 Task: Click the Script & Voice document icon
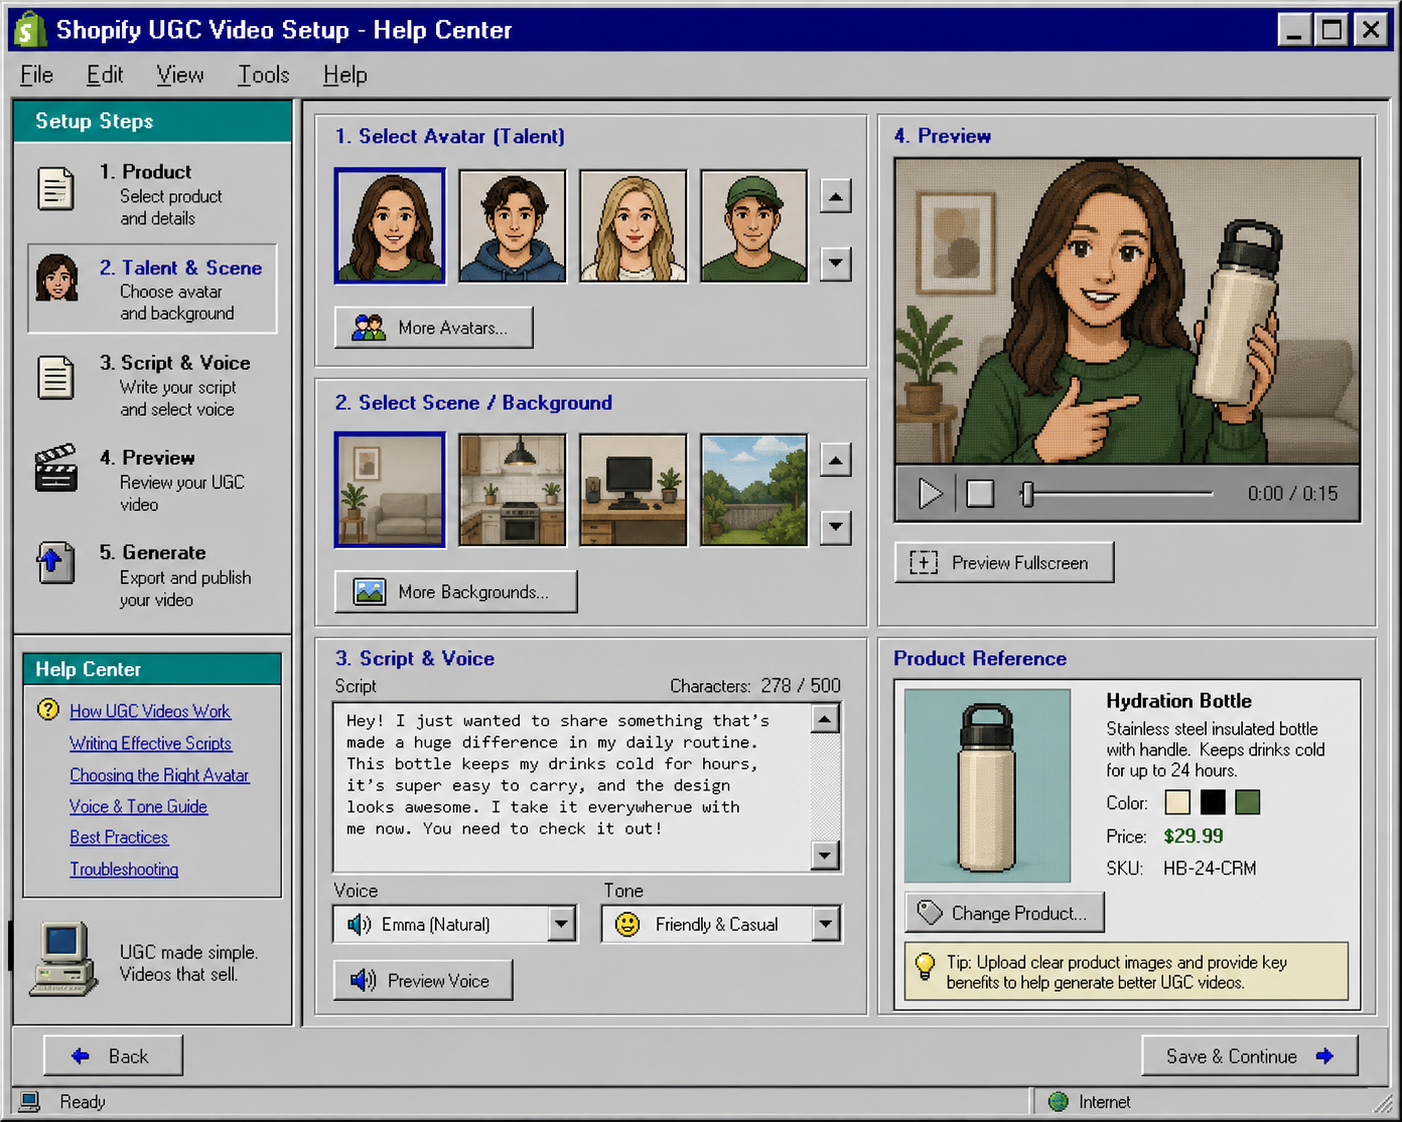pyautogui.click(x=56, y=378)
